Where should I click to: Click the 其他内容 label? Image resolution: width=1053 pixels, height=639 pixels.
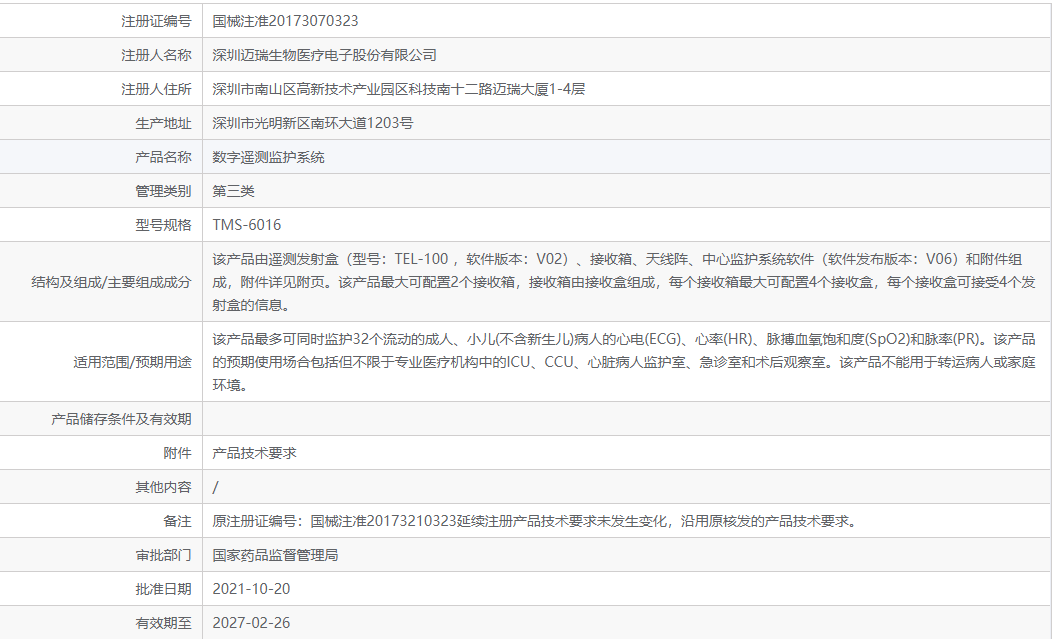[163, 487]
